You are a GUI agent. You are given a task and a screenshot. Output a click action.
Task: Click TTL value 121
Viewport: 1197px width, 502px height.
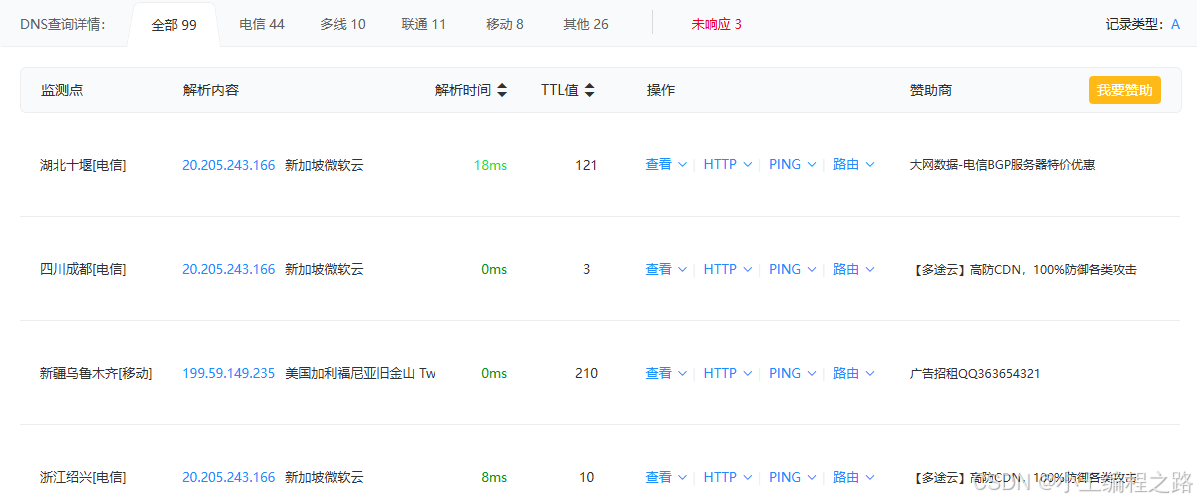(x=586, y=164)
